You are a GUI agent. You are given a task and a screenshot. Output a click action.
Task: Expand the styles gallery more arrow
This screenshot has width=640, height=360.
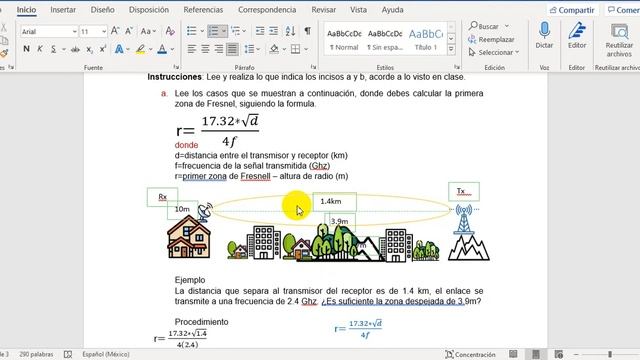451,50
